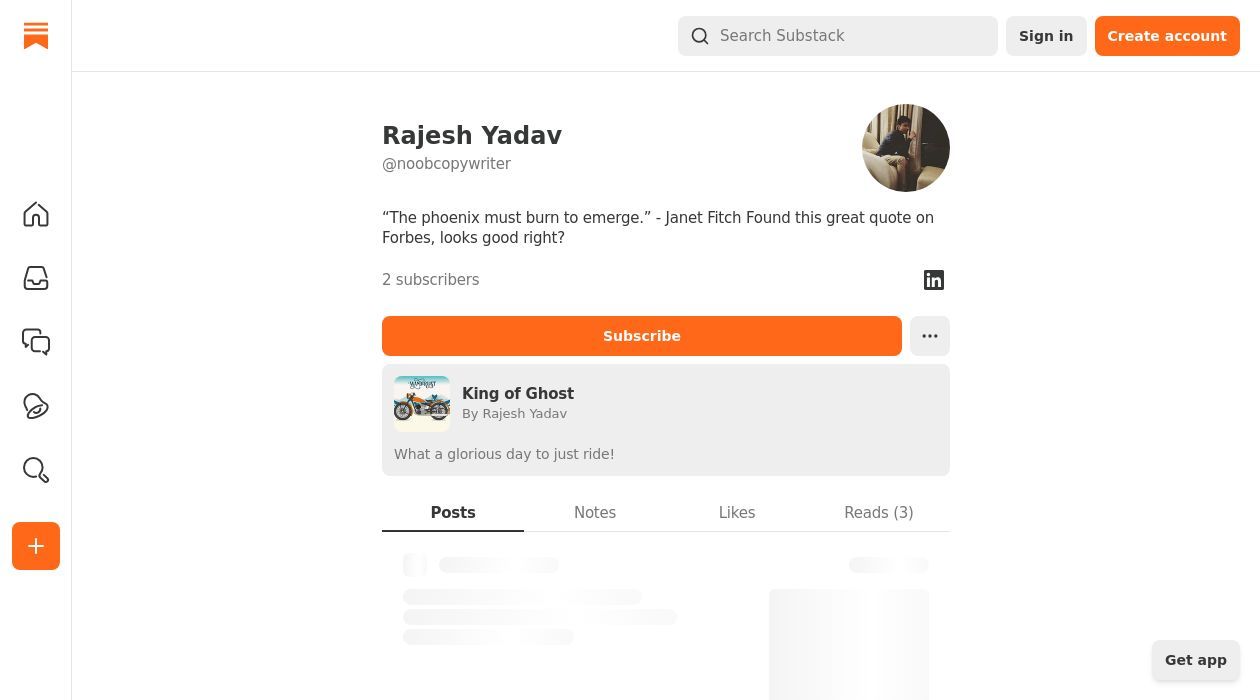Viewport: 1260px width, 700px height.
Task: Click the Sign in button
Action: [1046, 36]
